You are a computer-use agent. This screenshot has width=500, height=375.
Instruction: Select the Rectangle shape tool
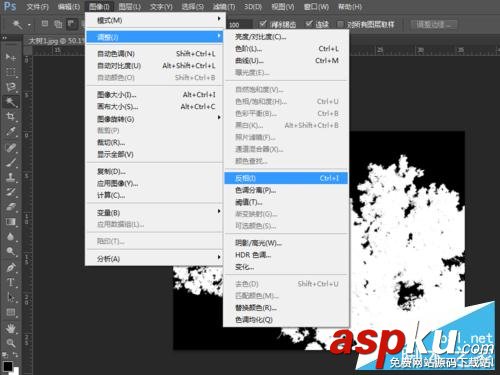[x=11, y=312]
